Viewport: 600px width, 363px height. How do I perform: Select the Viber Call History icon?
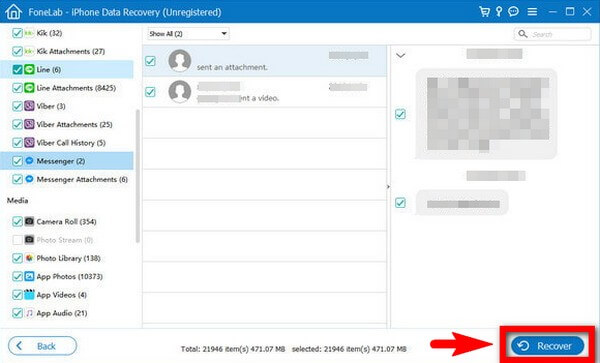29,142
